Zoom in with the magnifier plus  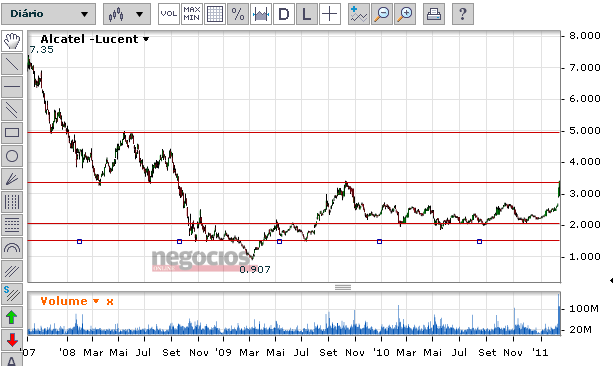[405, 14]
